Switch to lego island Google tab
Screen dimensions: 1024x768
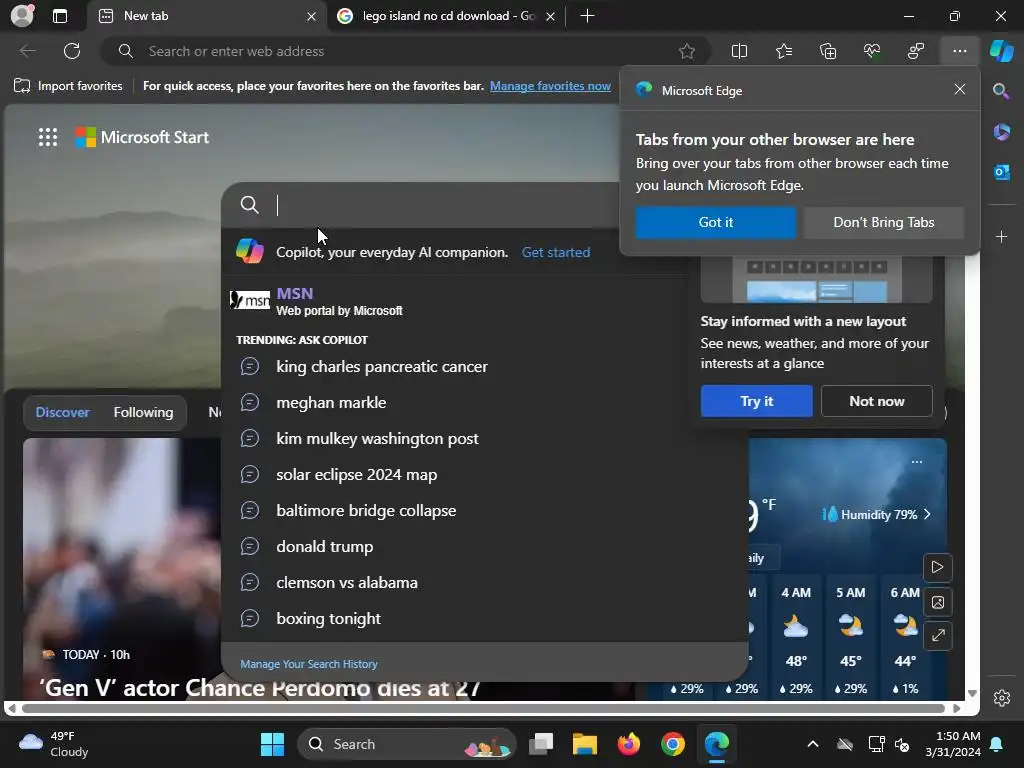[447, 16]
